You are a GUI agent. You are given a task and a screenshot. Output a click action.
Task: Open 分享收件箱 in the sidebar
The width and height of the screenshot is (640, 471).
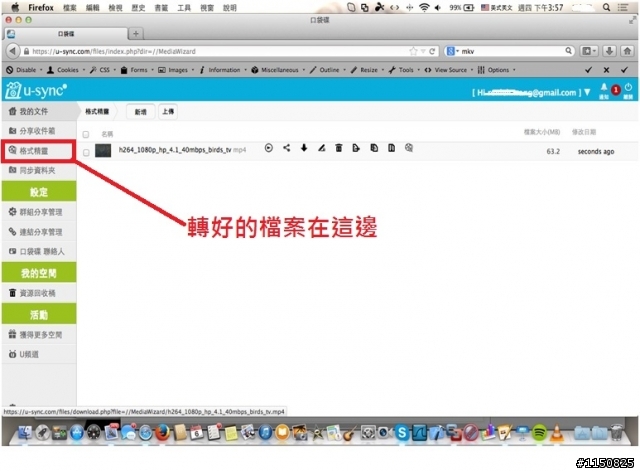[x=39, y=131]
